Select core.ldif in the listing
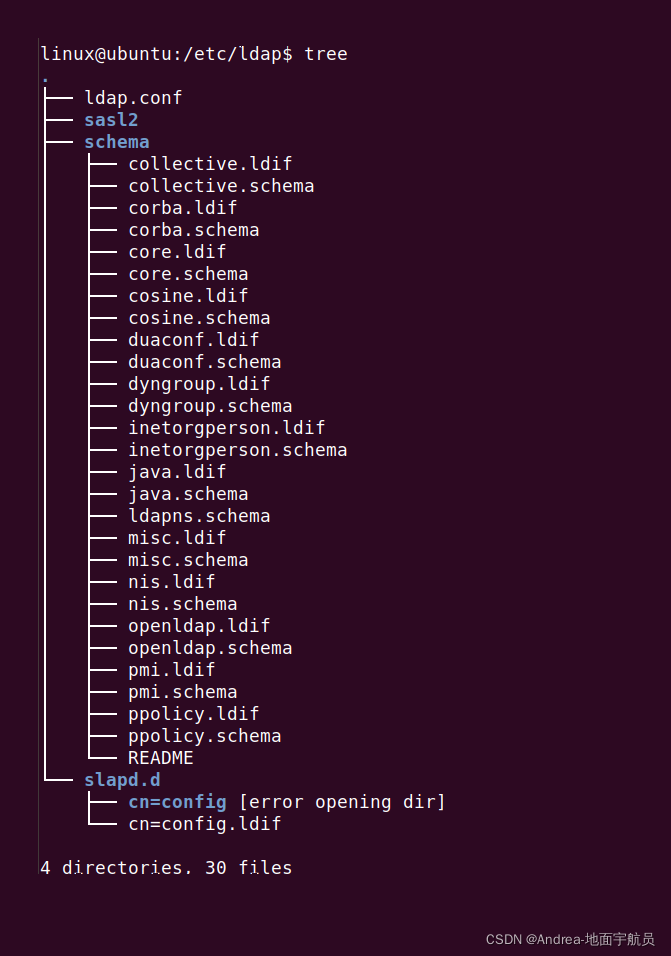The height and width of the screenshot is (956, 671). click(177, 252)
